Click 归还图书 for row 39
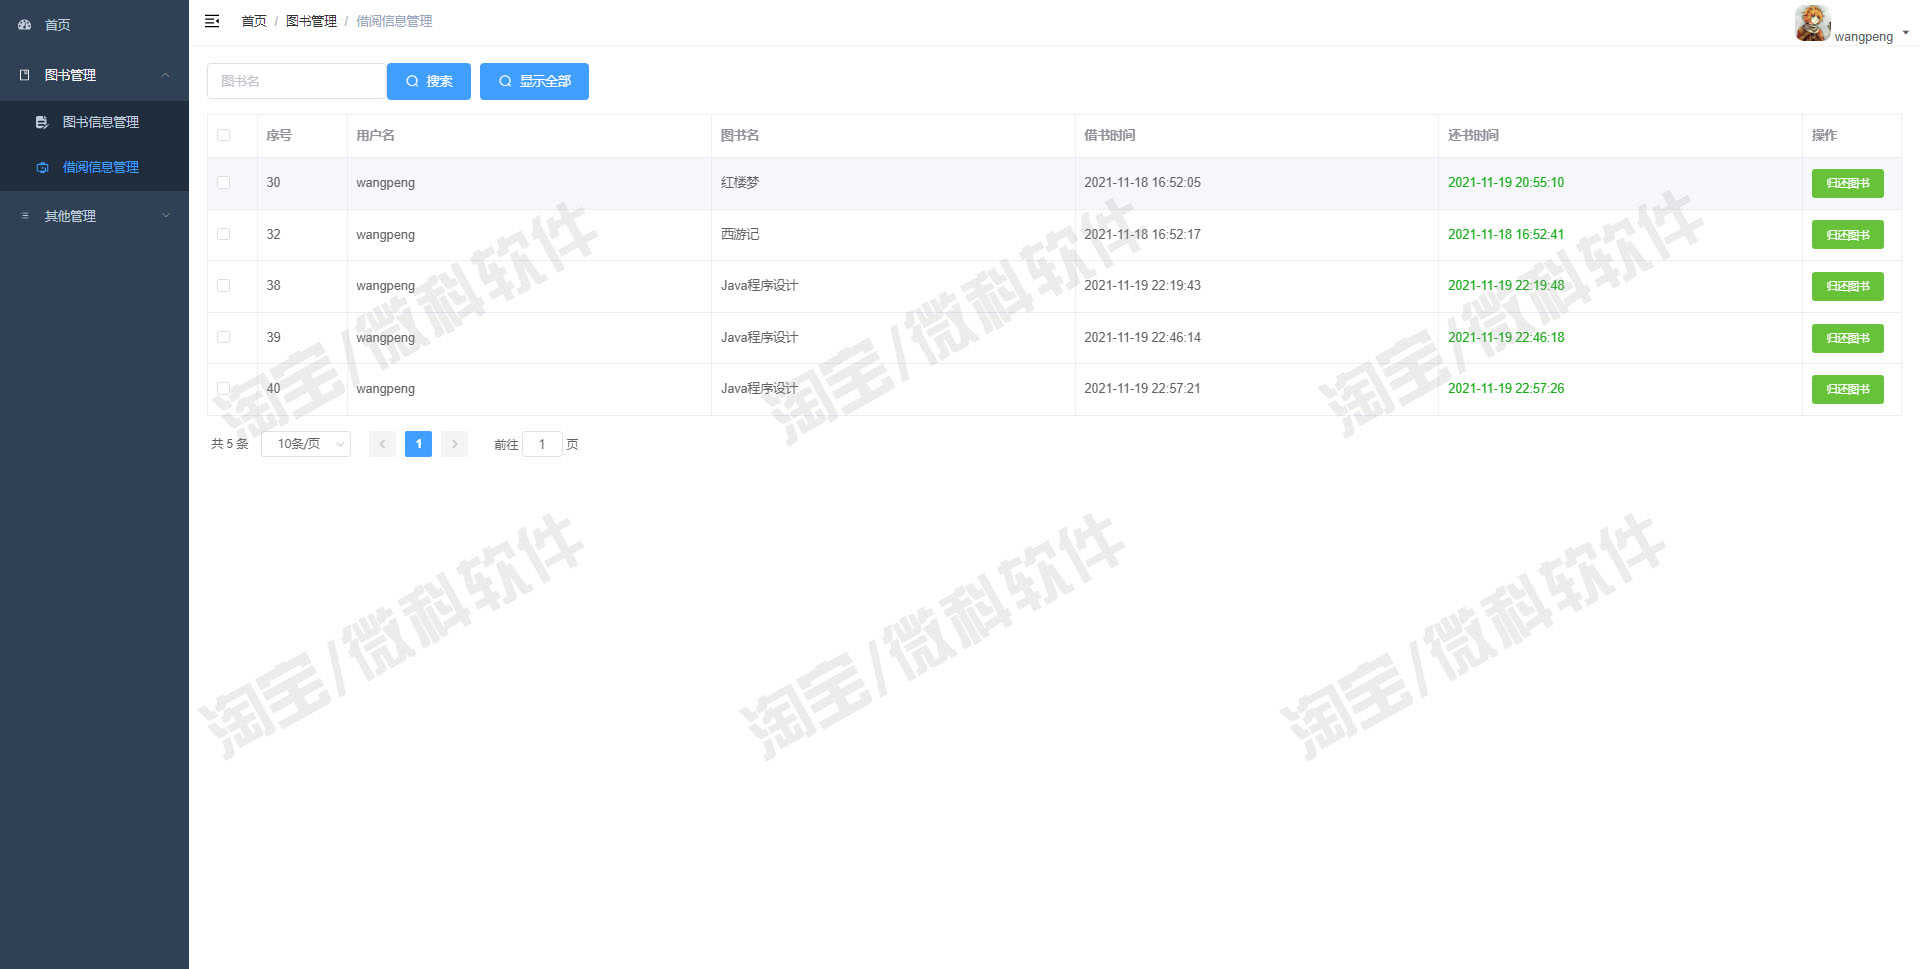1920x969 pixels. point(1848,338)
